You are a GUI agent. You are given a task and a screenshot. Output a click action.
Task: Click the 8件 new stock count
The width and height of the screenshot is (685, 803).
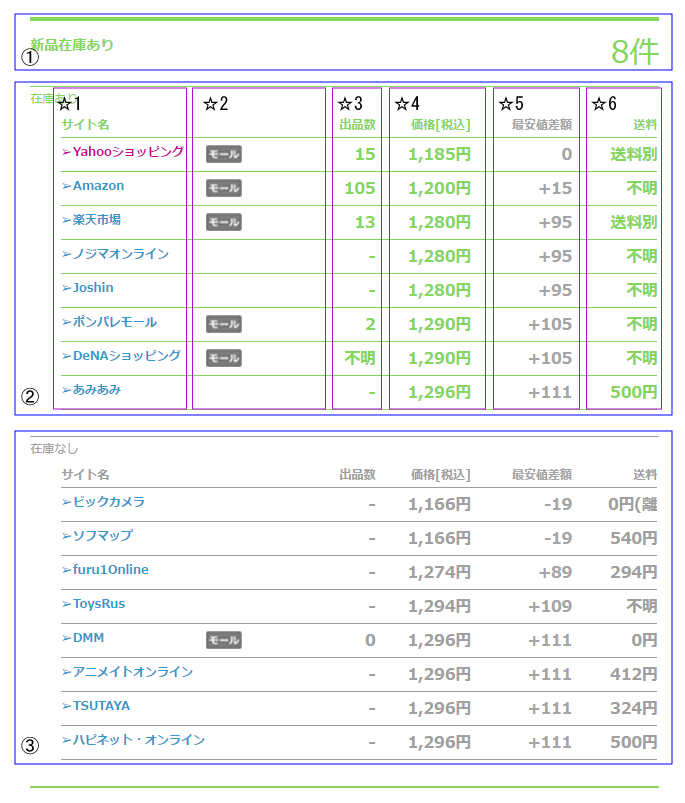635,52
